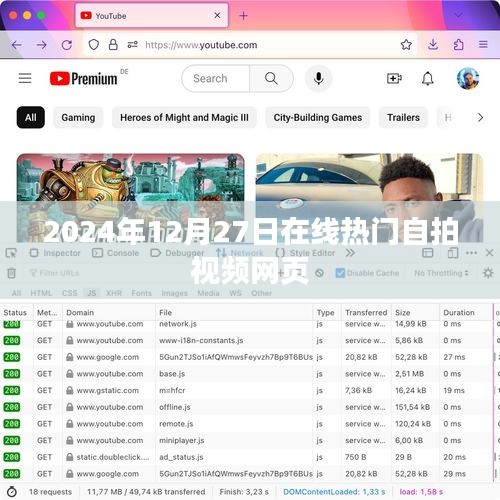This screenshot has width=500, height=500.
Task: Choose Heroes of Might and Magic III chip
Action: click(184, 117)
